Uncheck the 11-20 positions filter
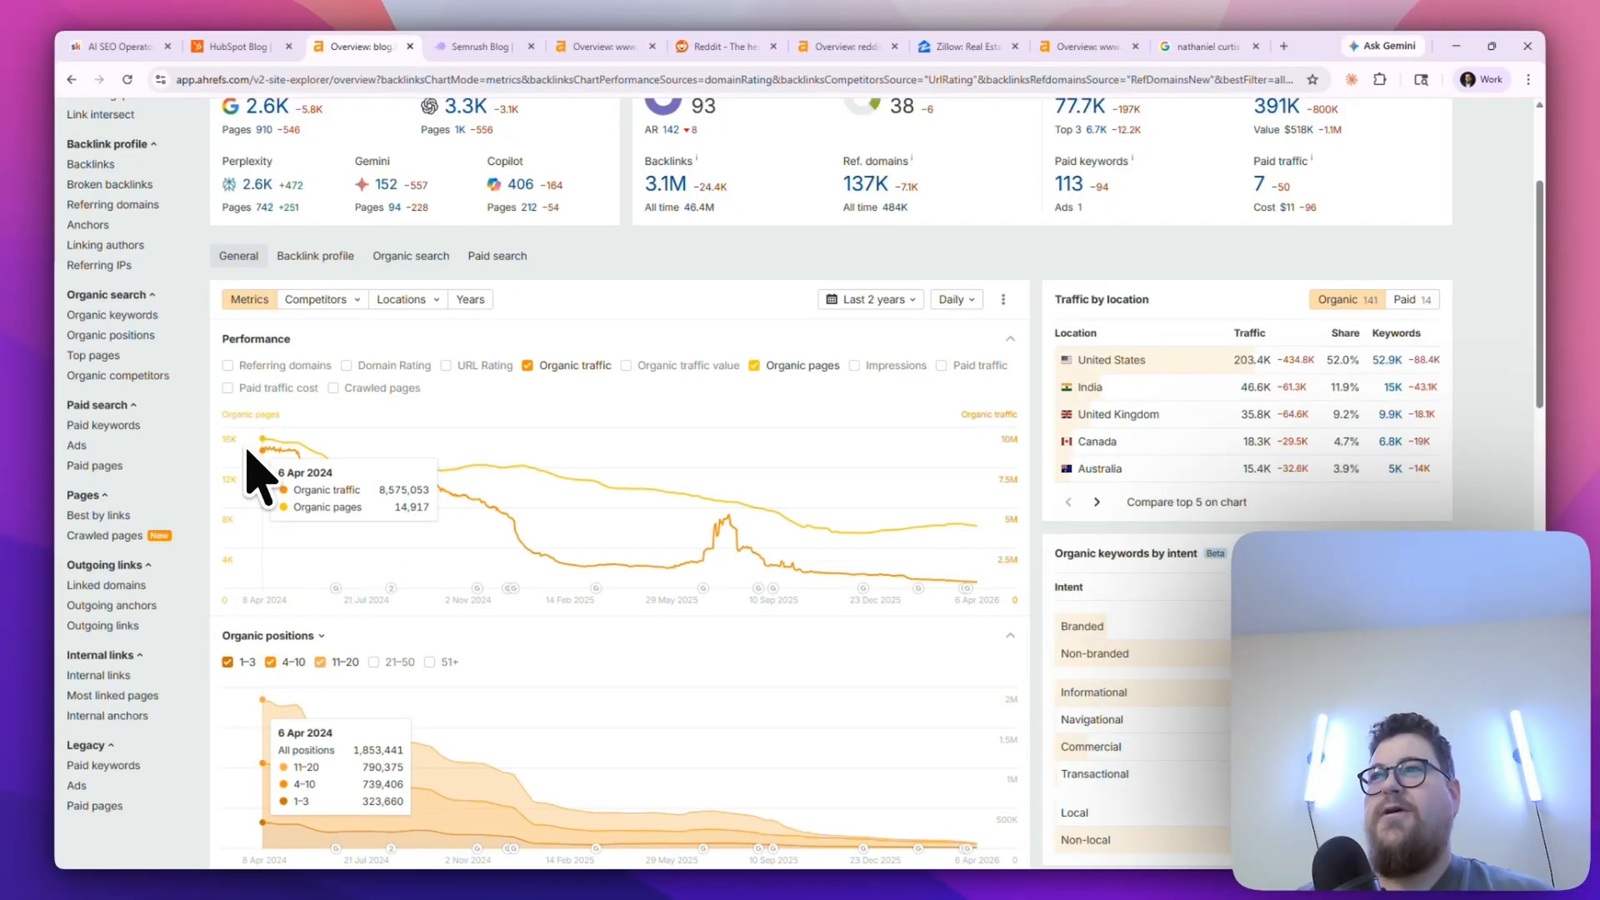This screenshot has width=1600, height=900. tap(320, 661)
